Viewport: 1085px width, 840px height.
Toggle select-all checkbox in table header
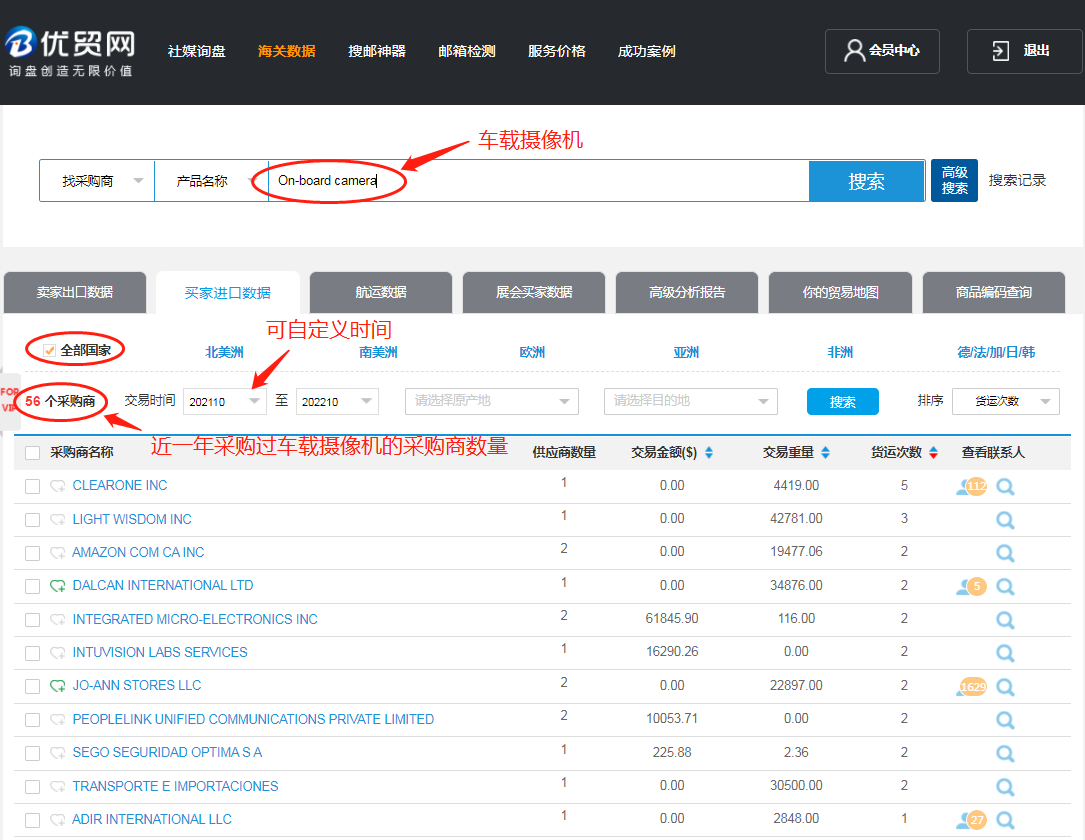click(33, 453)
